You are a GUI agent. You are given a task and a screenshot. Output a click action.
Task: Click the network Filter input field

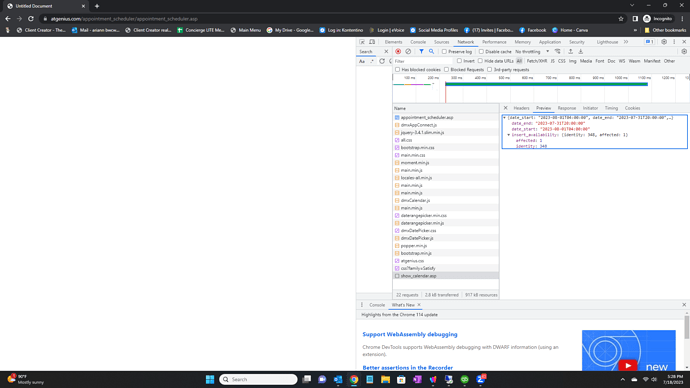coord(422,61)
